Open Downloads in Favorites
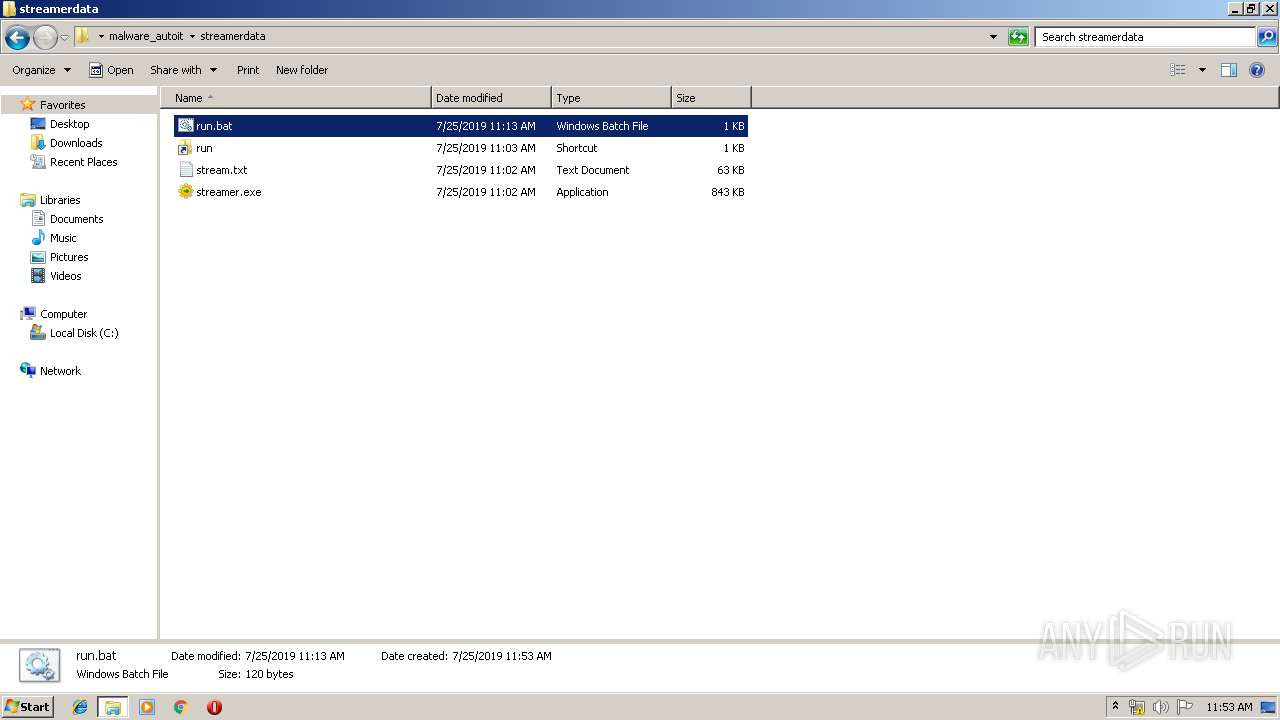Image resolution: width=1280 pixels, height=720 pixels. coord(76,143)
